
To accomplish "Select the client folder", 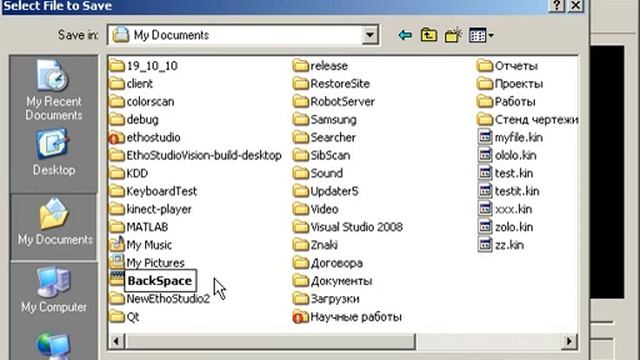I will click(x=131, y=84).
